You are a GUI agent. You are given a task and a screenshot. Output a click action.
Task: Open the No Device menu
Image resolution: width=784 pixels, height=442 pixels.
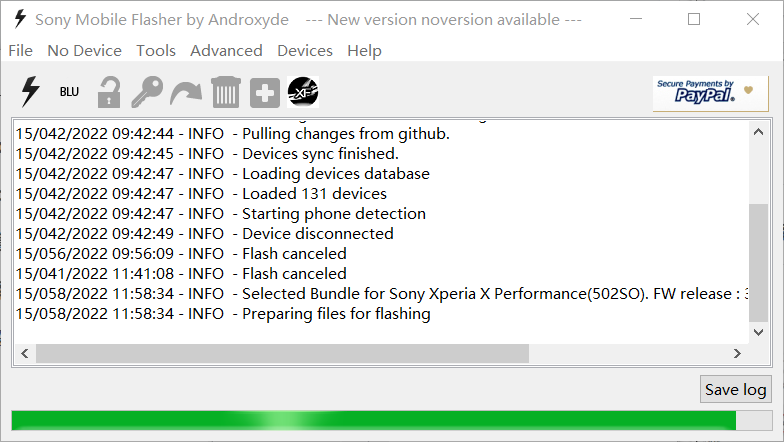84,51
